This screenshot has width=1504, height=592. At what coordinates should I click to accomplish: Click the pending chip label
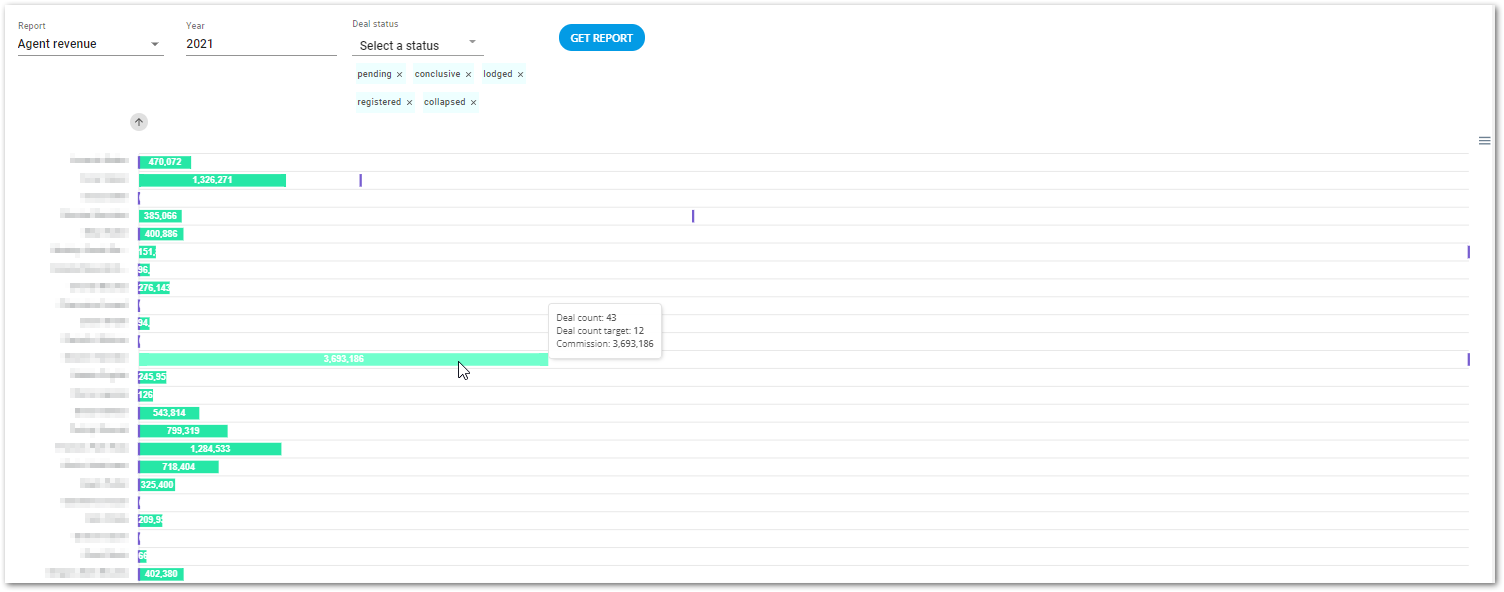[374, 74]
